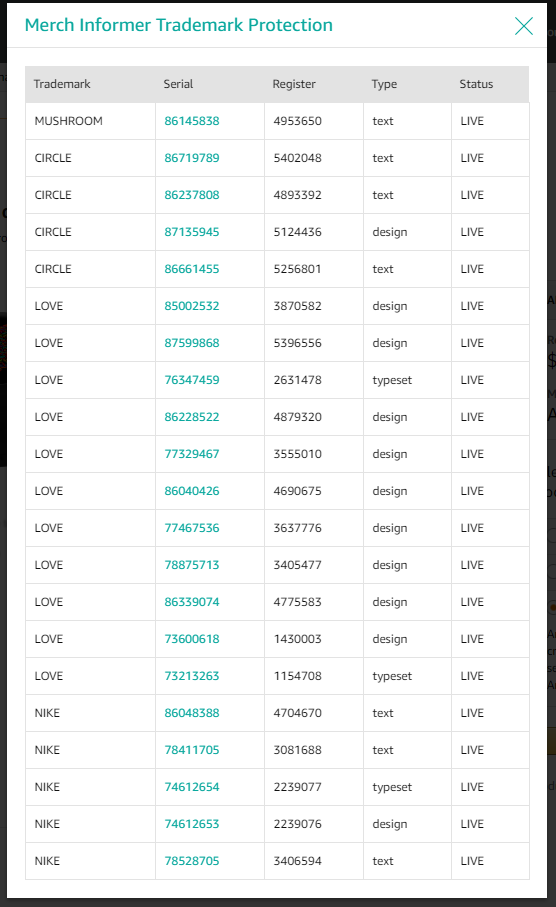Open serial 73600618 link
This screenshot has height=907, width=556.
coord(192,639)
